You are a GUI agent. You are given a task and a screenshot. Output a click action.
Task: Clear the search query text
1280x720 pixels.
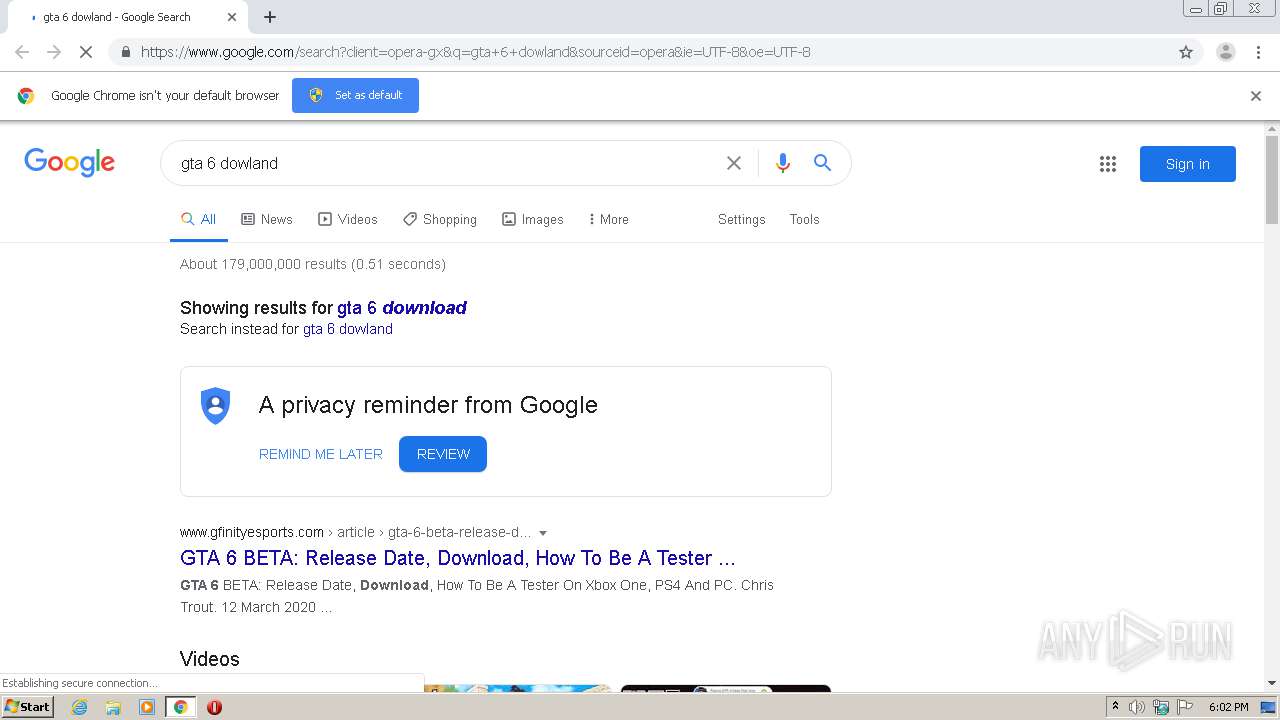[734, 163]
